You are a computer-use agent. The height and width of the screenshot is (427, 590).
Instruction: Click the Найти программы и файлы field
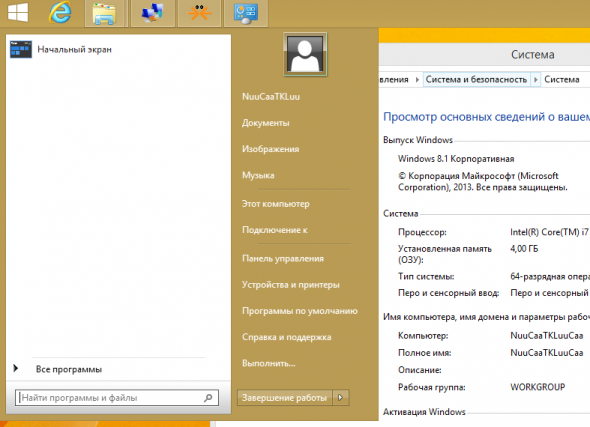pos(117,398)
